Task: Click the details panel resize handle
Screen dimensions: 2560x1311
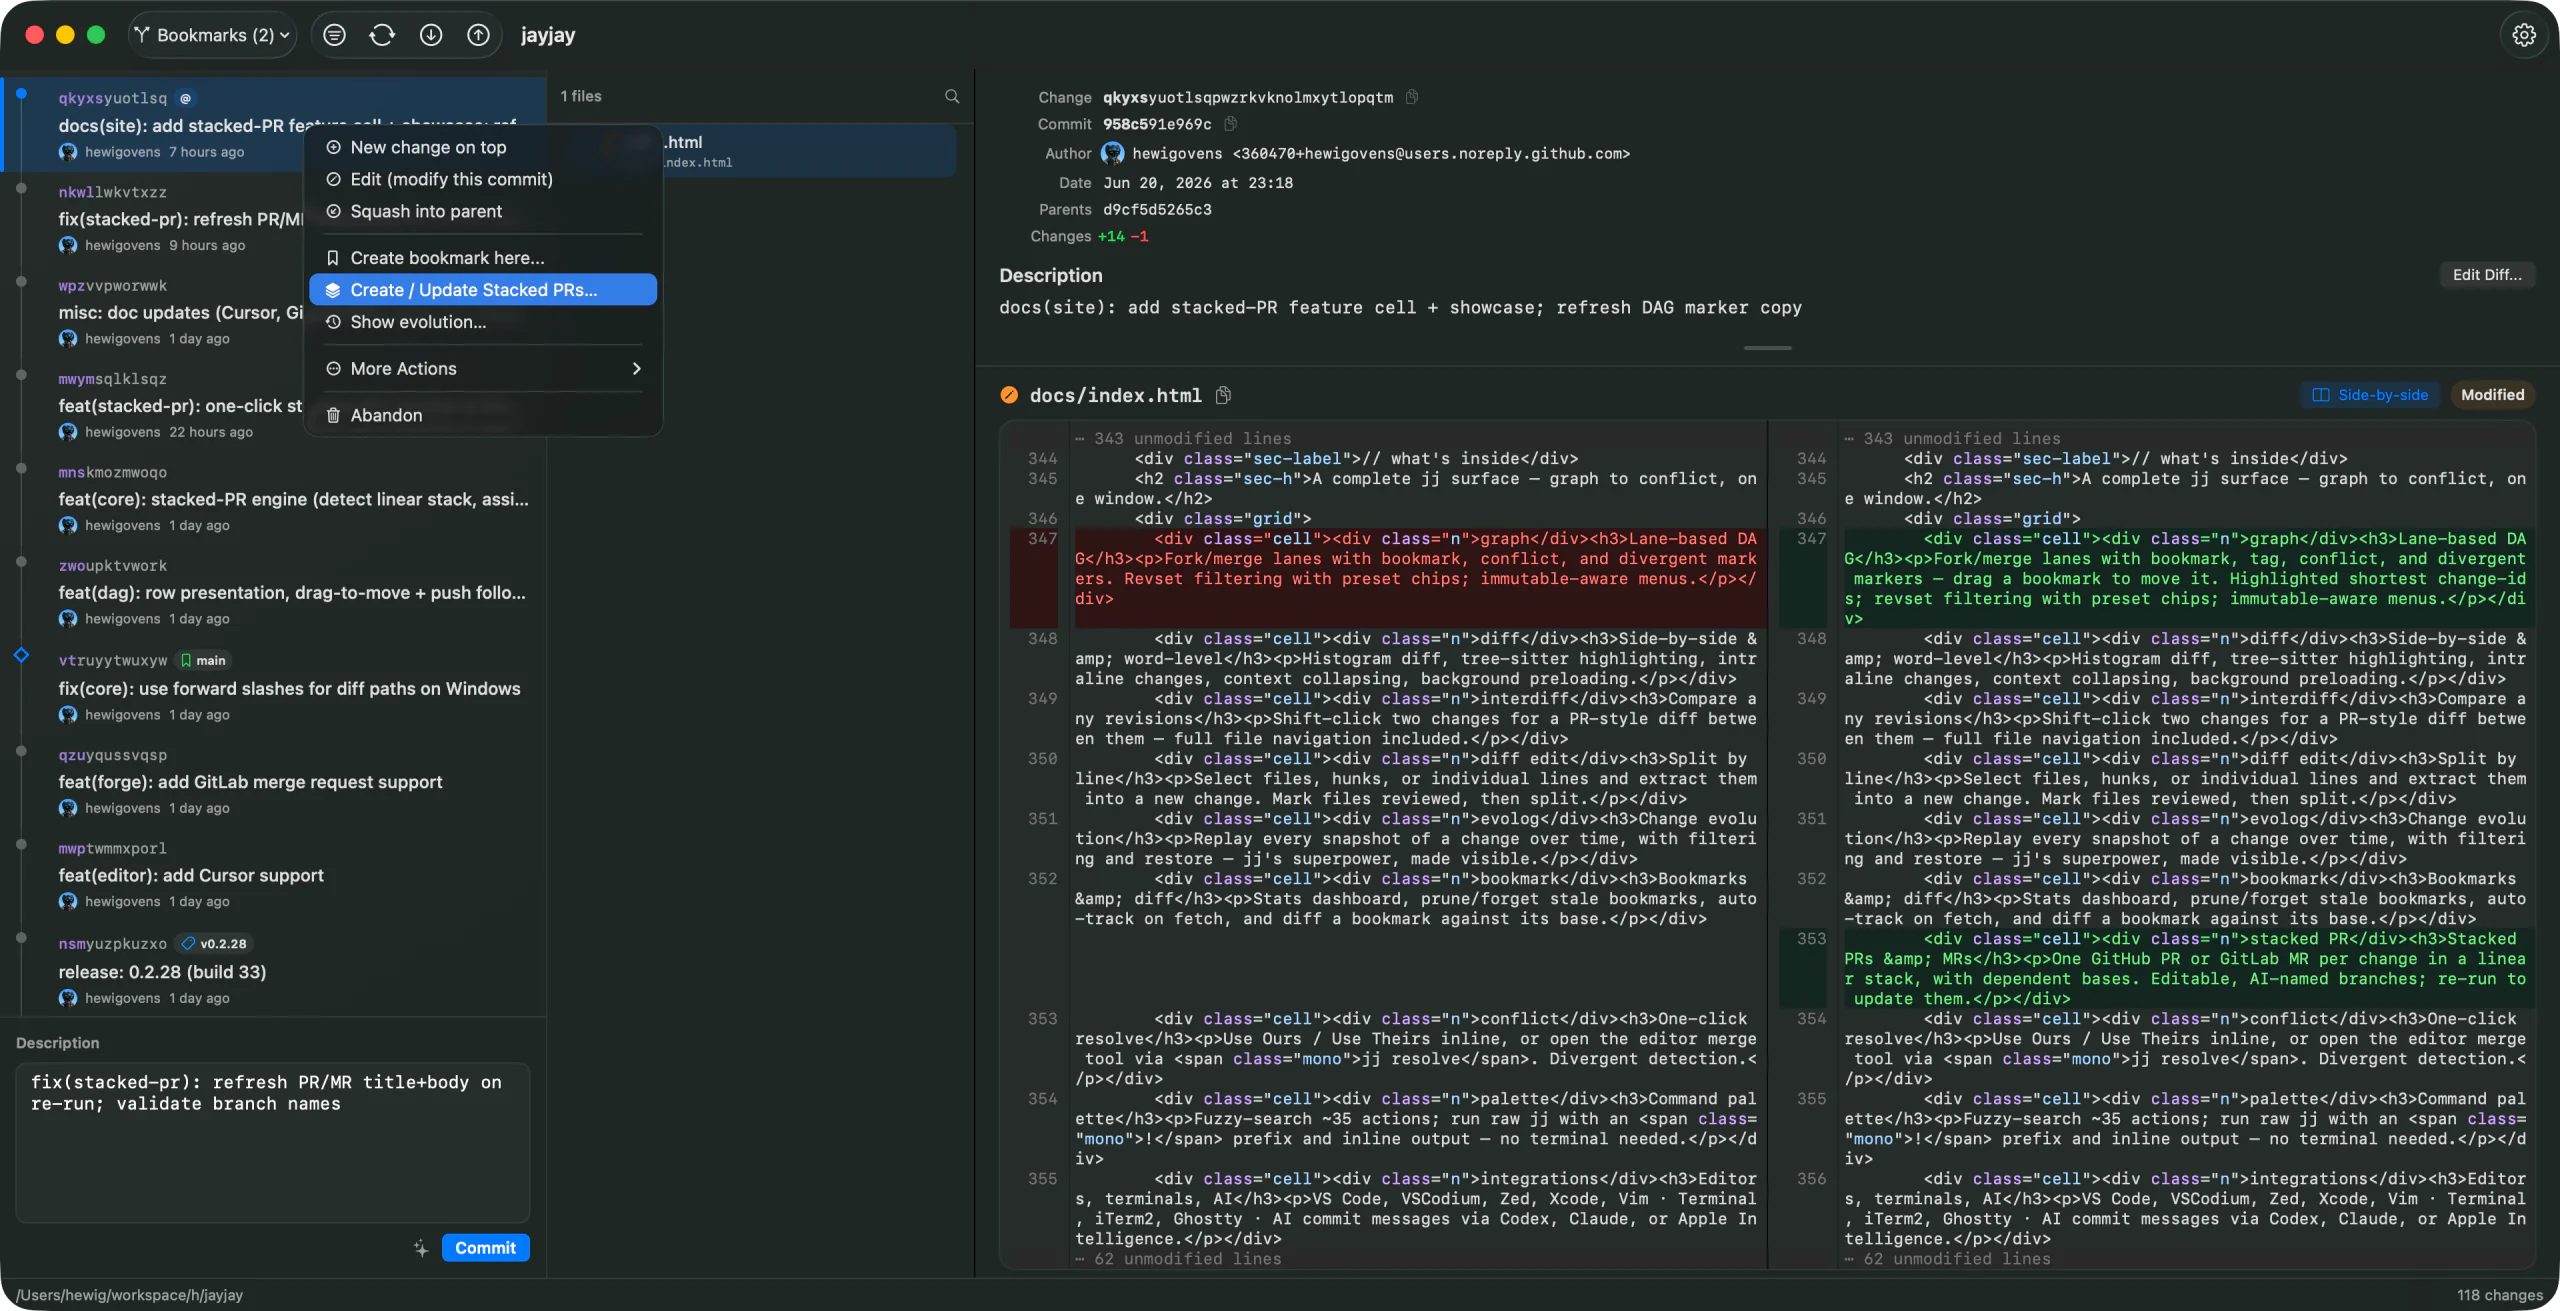Action: (x=1767, y=348)
